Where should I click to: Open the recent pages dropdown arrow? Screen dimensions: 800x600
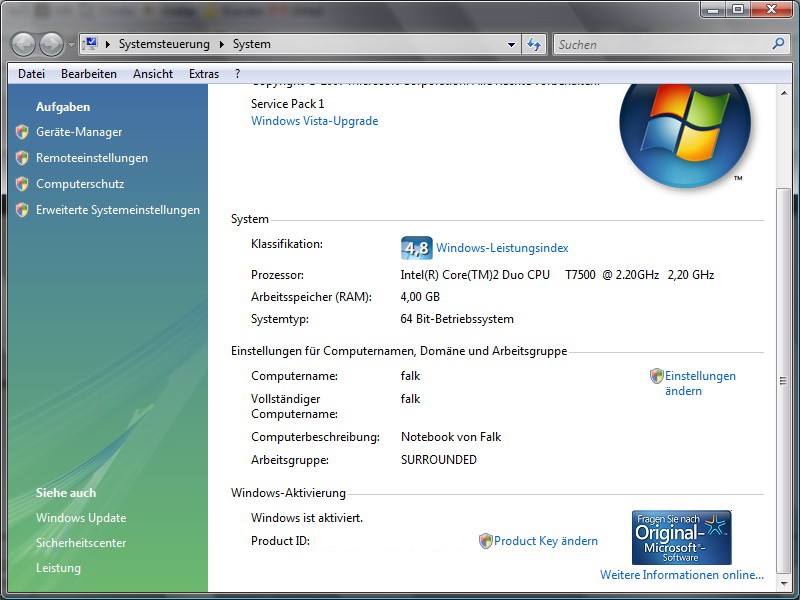[x=71, y=45]
